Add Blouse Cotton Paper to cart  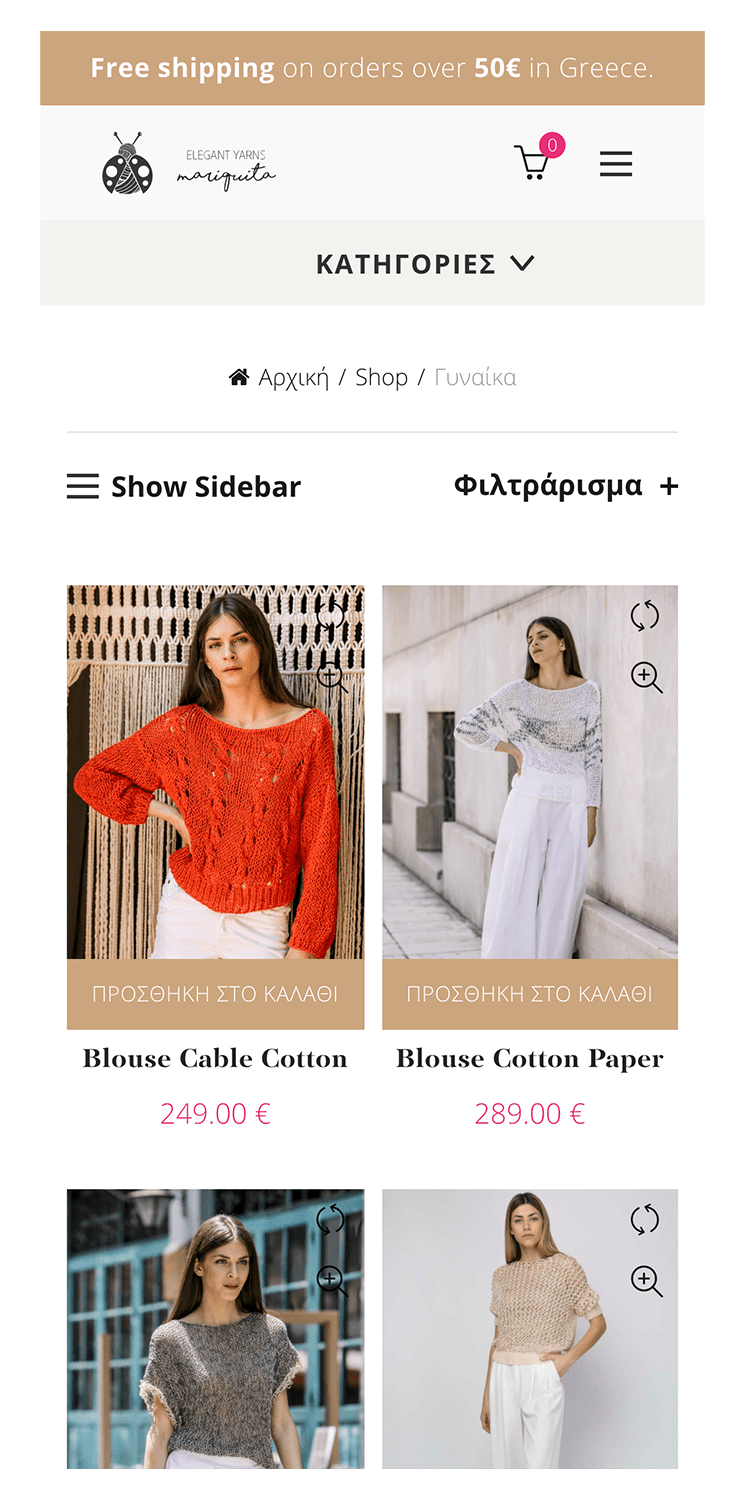tap(530, 994)
